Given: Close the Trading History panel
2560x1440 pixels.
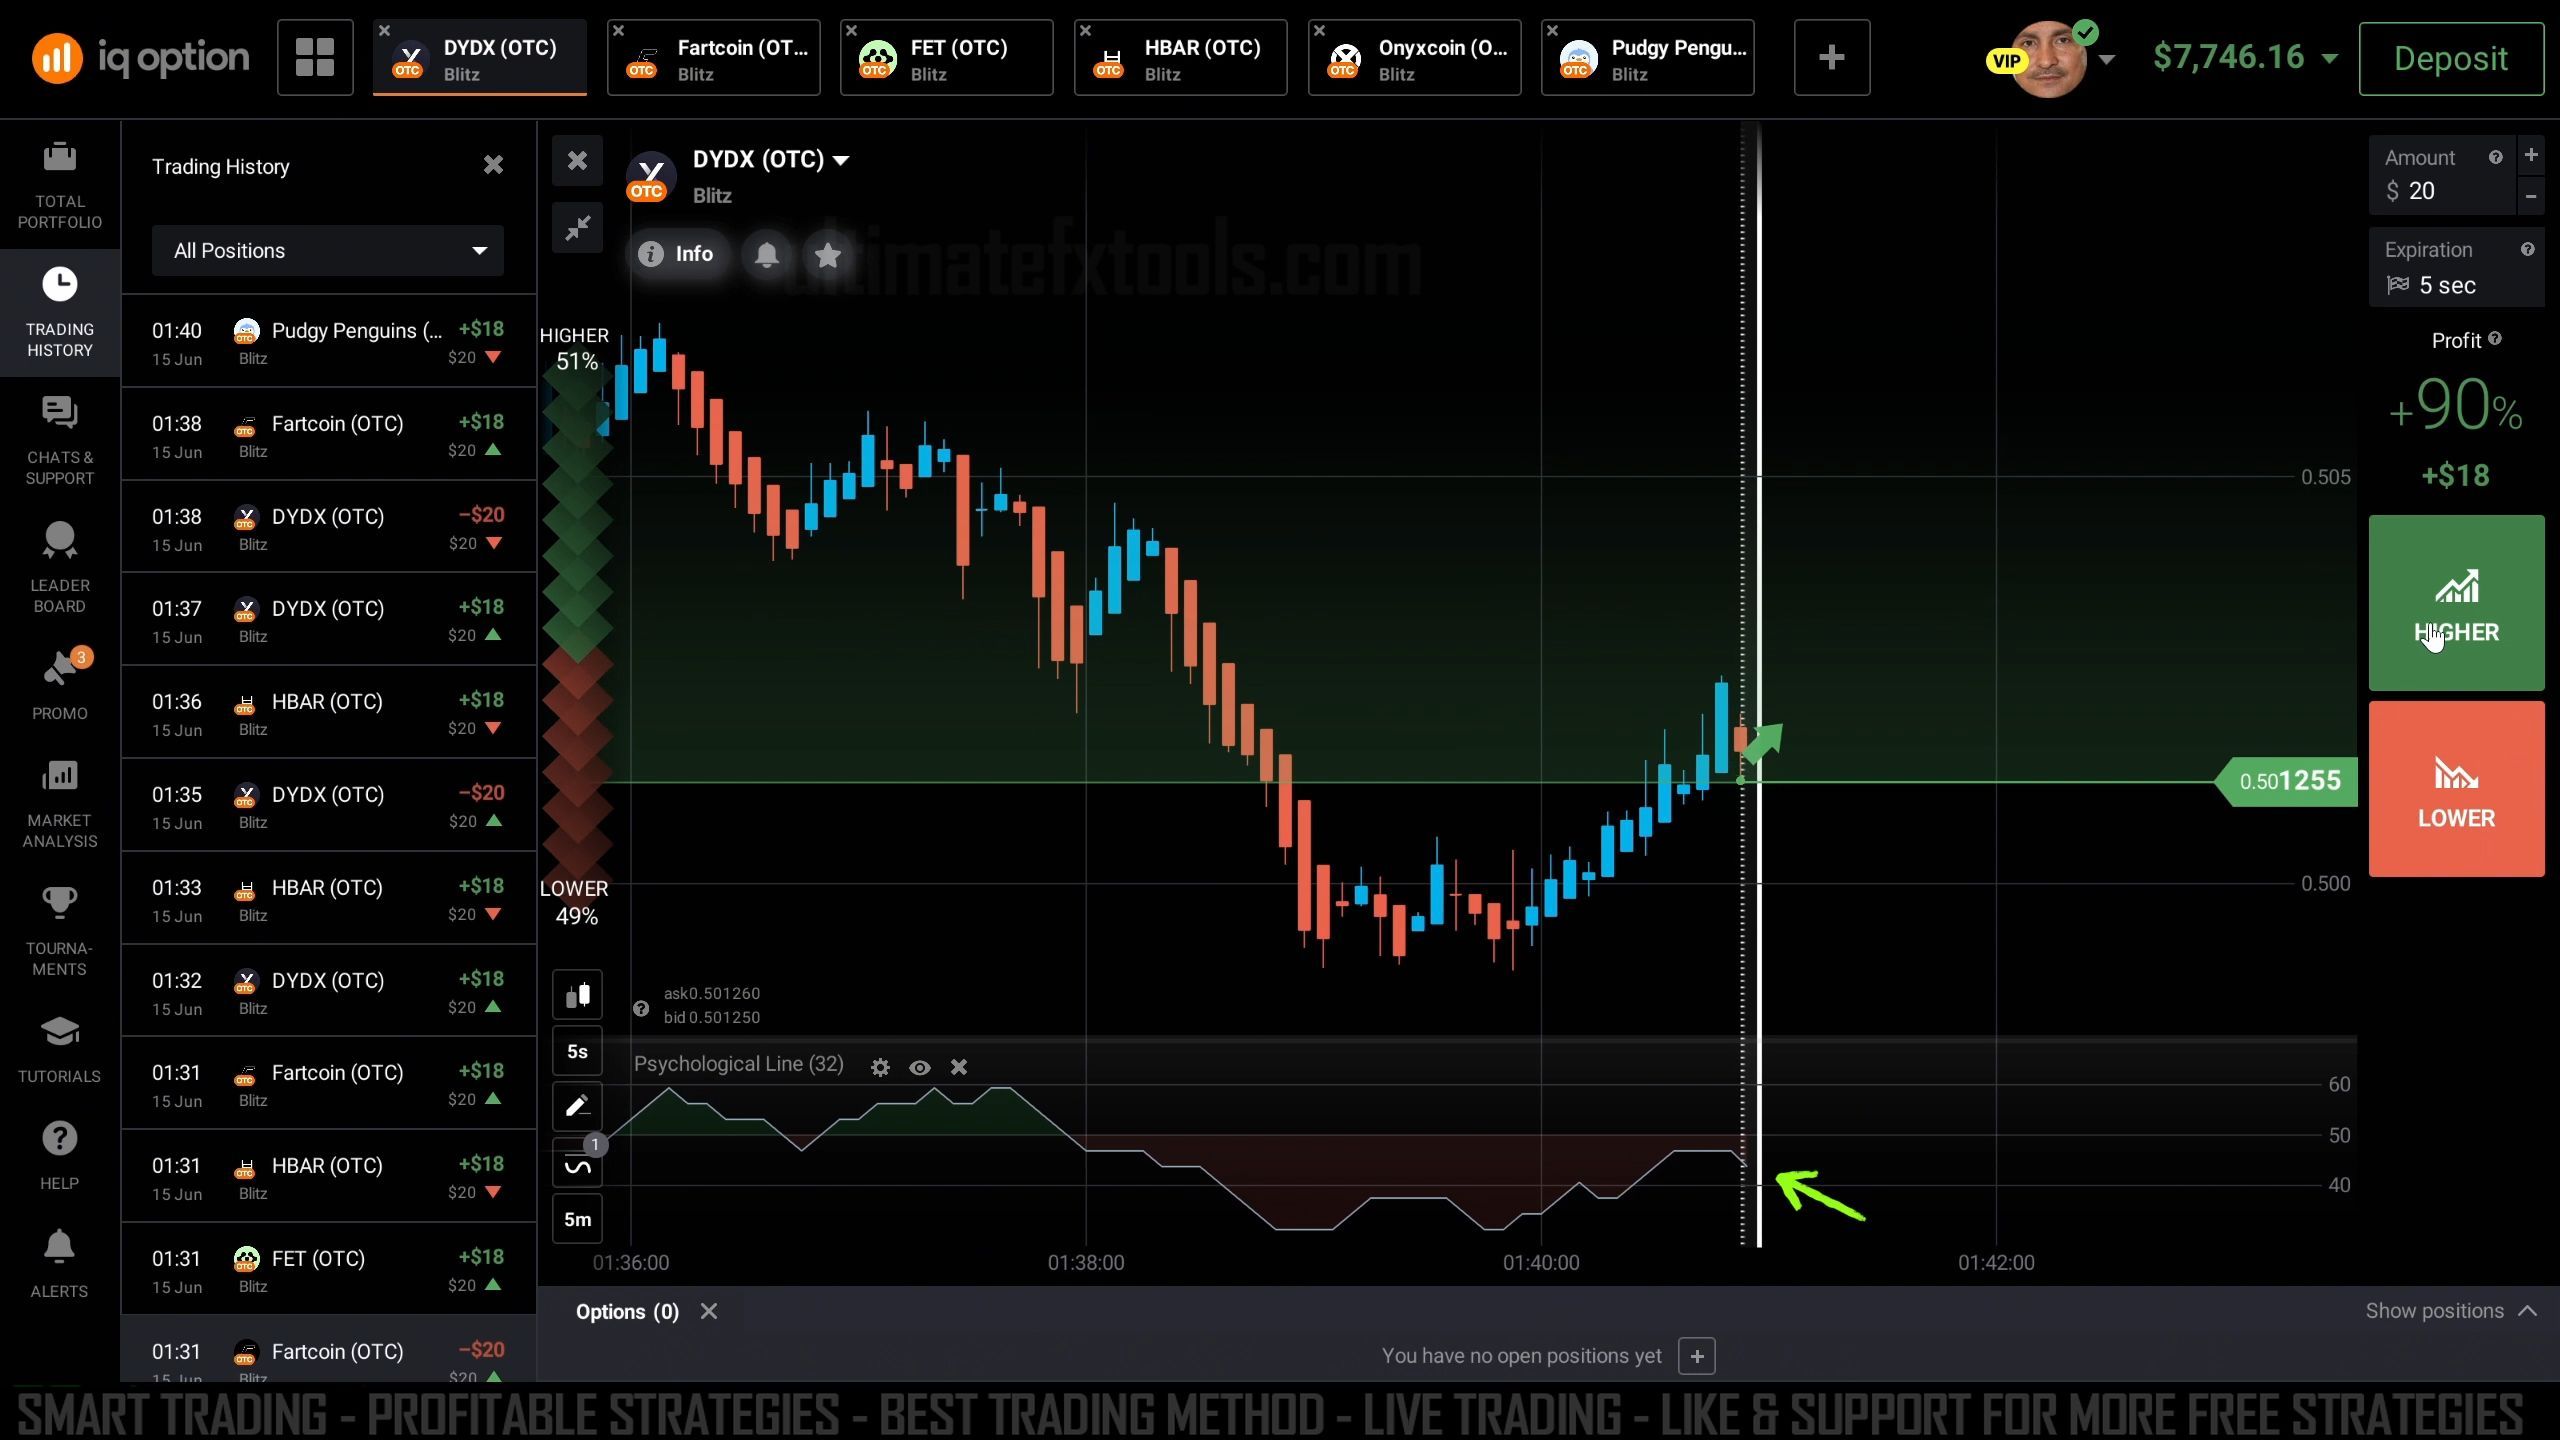Looking at the screenshot, I should (x=493, y=165).
